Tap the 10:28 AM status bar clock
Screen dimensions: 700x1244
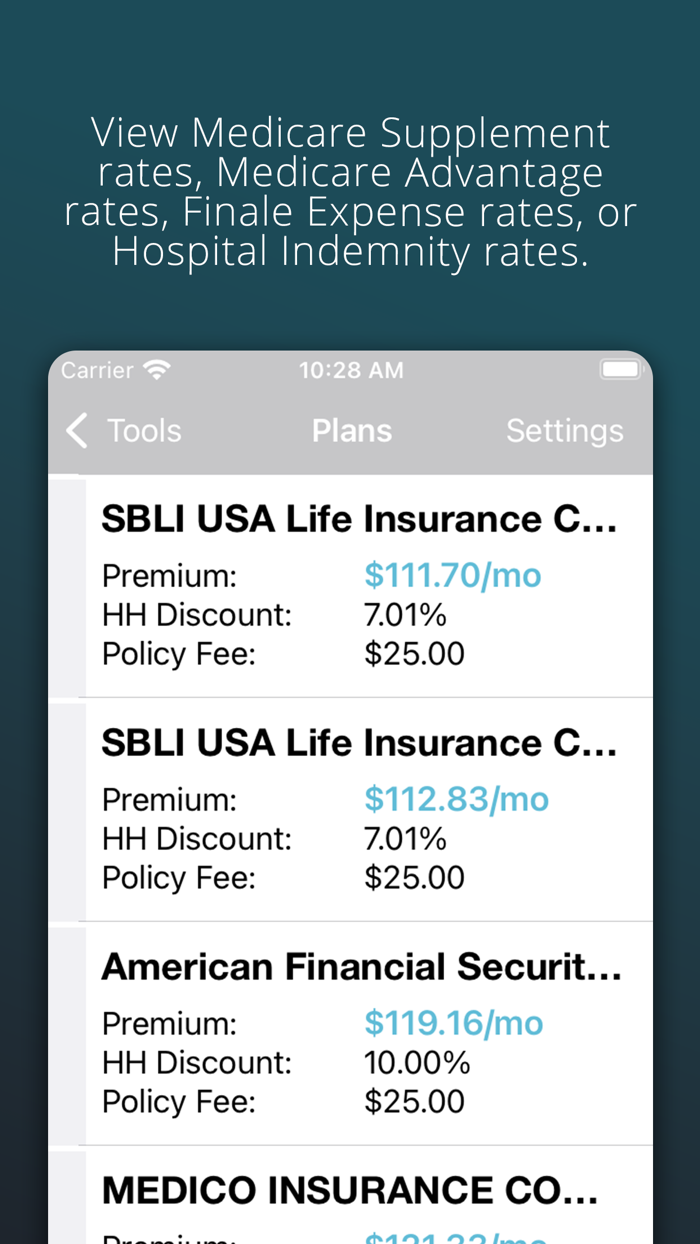click(351, 370)
